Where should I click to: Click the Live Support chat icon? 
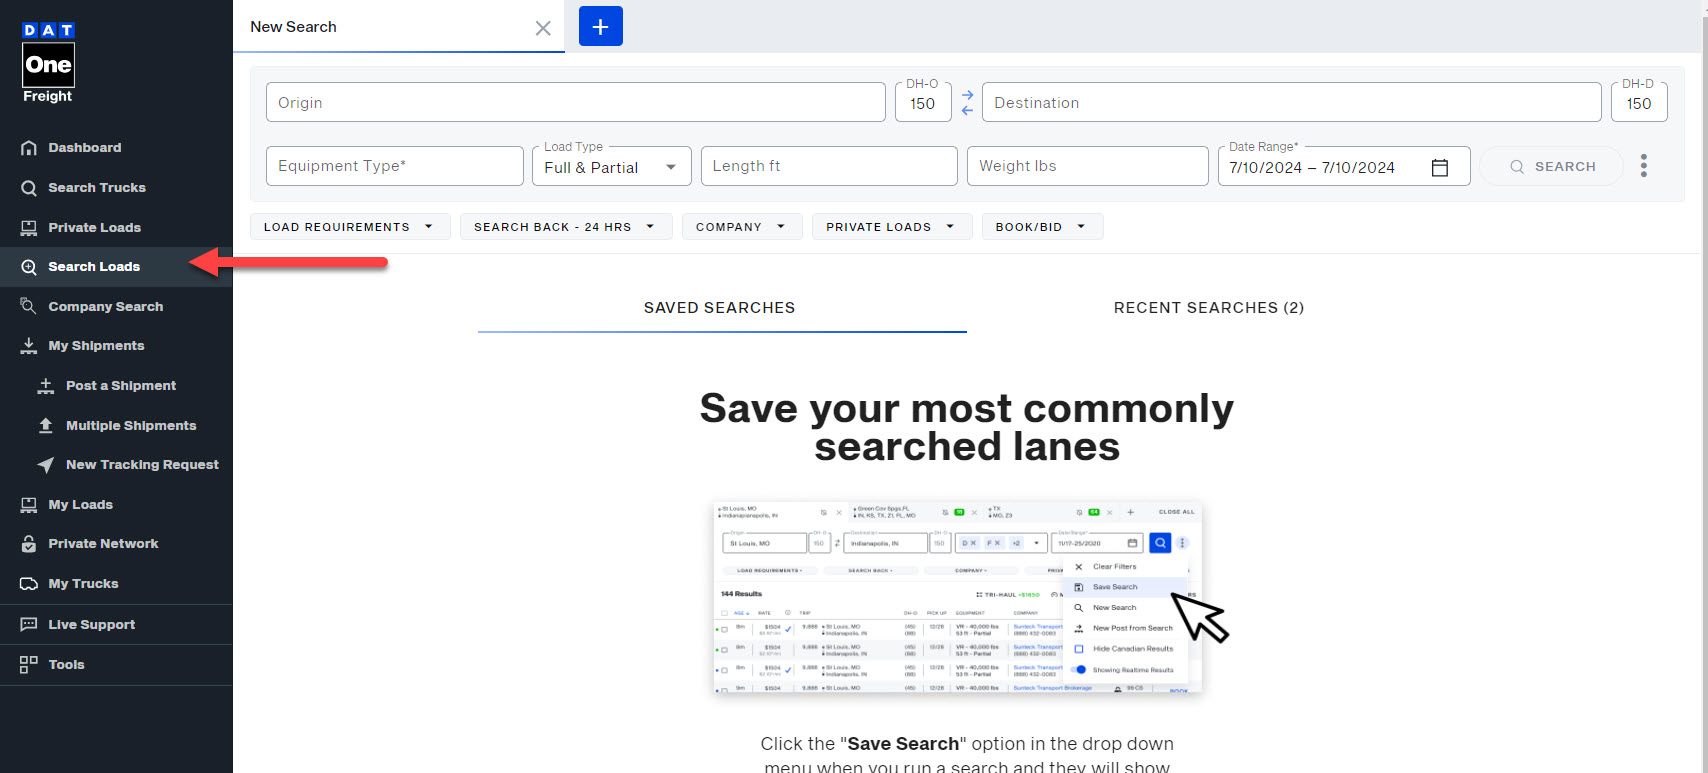[x=29, y=625]
